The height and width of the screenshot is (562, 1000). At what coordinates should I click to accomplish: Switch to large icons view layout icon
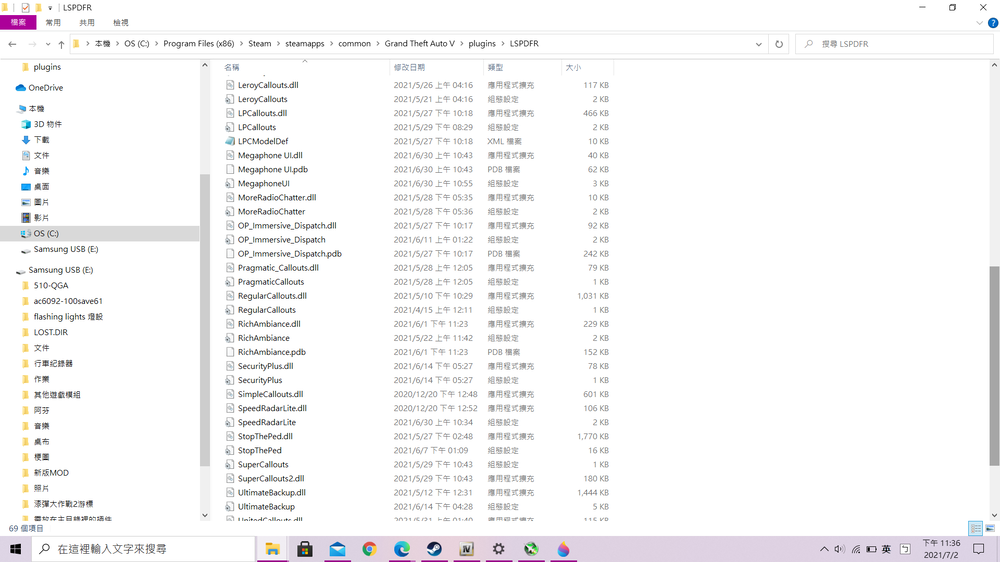990,528
